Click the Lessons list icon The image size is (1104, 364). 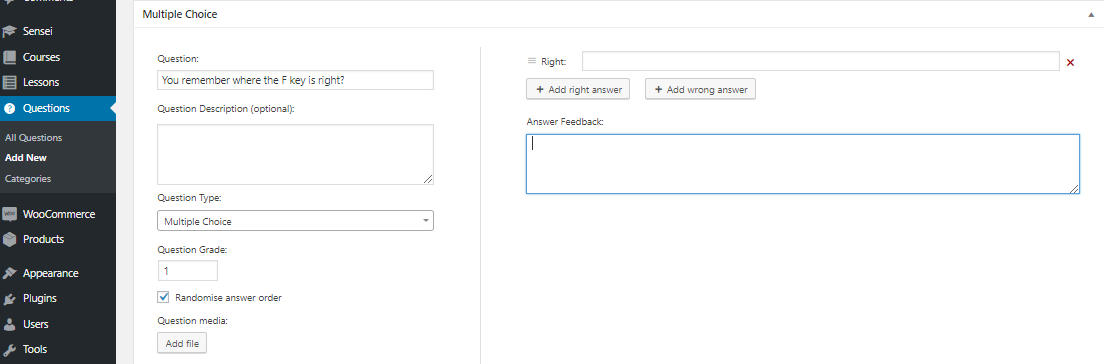pyautogui.click(x=10, y=82)
